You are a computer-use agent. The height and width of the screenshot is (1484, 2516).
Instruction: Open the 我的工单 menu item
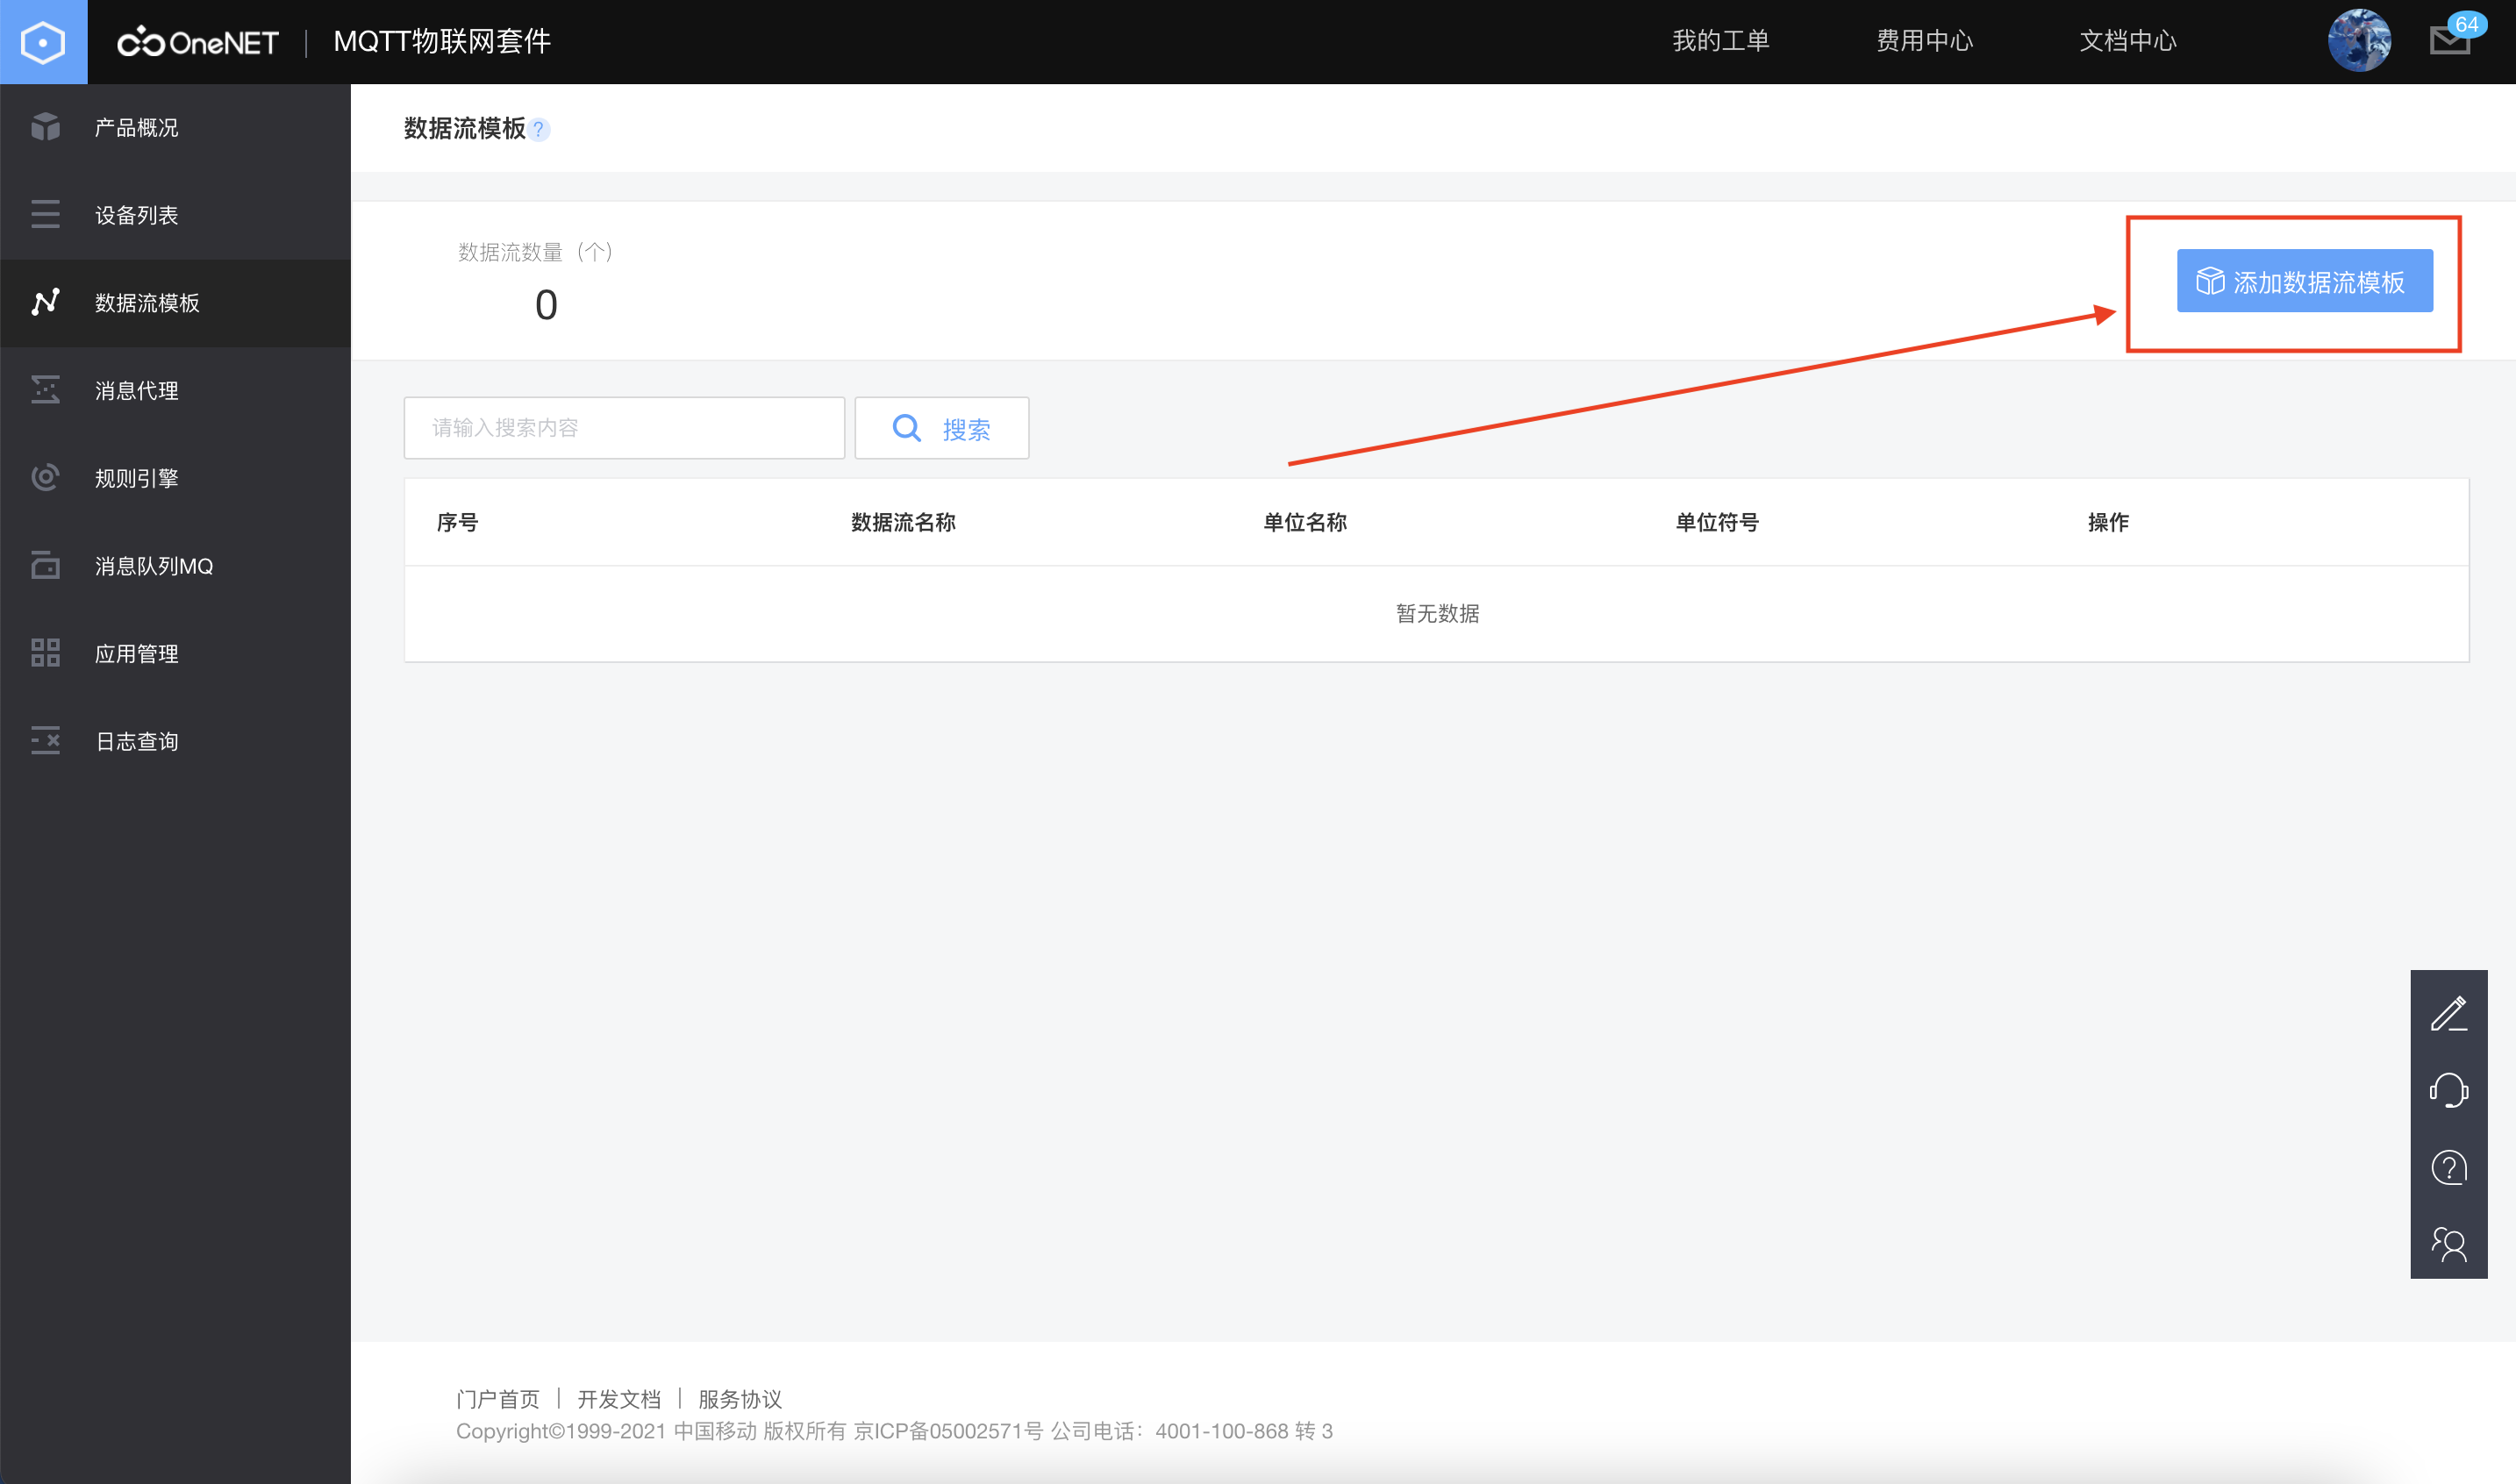click(x=1722, y=40)
